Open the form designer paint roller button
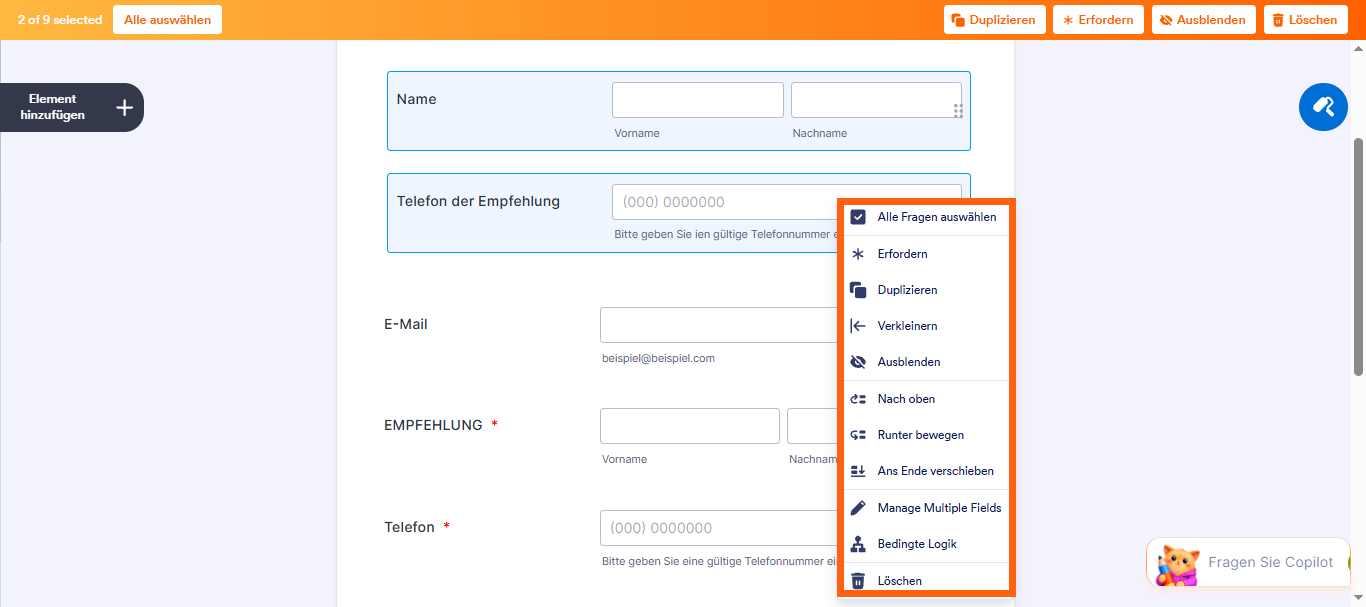This screenshot has height=607, width=1366. 1323,106
